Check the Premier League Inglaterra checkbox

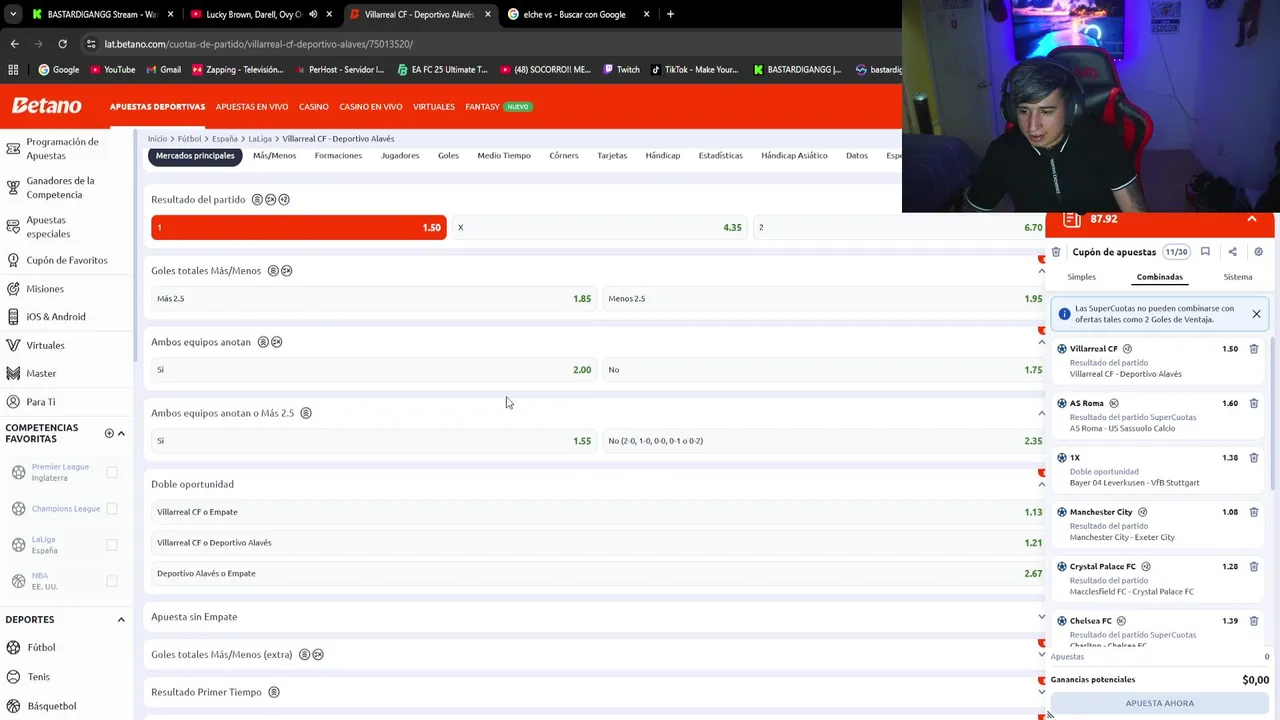pyautogui.click(x=112, y=472)
